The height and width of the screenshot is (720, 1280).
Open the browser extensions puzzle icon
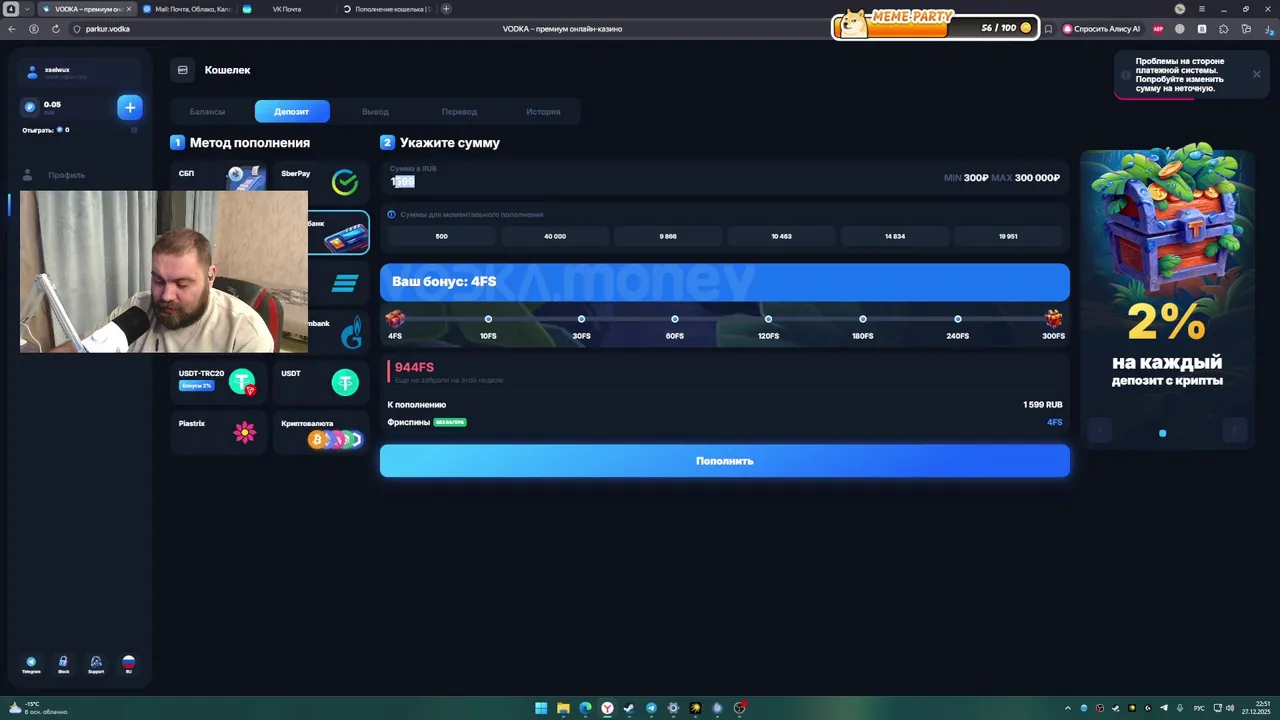(x=1223, y=29)
